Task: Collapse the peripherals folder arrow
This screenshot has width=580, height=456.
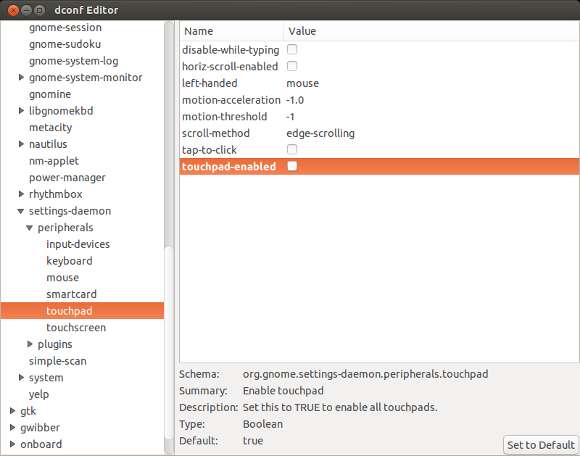Action: (x=30, y=228)
